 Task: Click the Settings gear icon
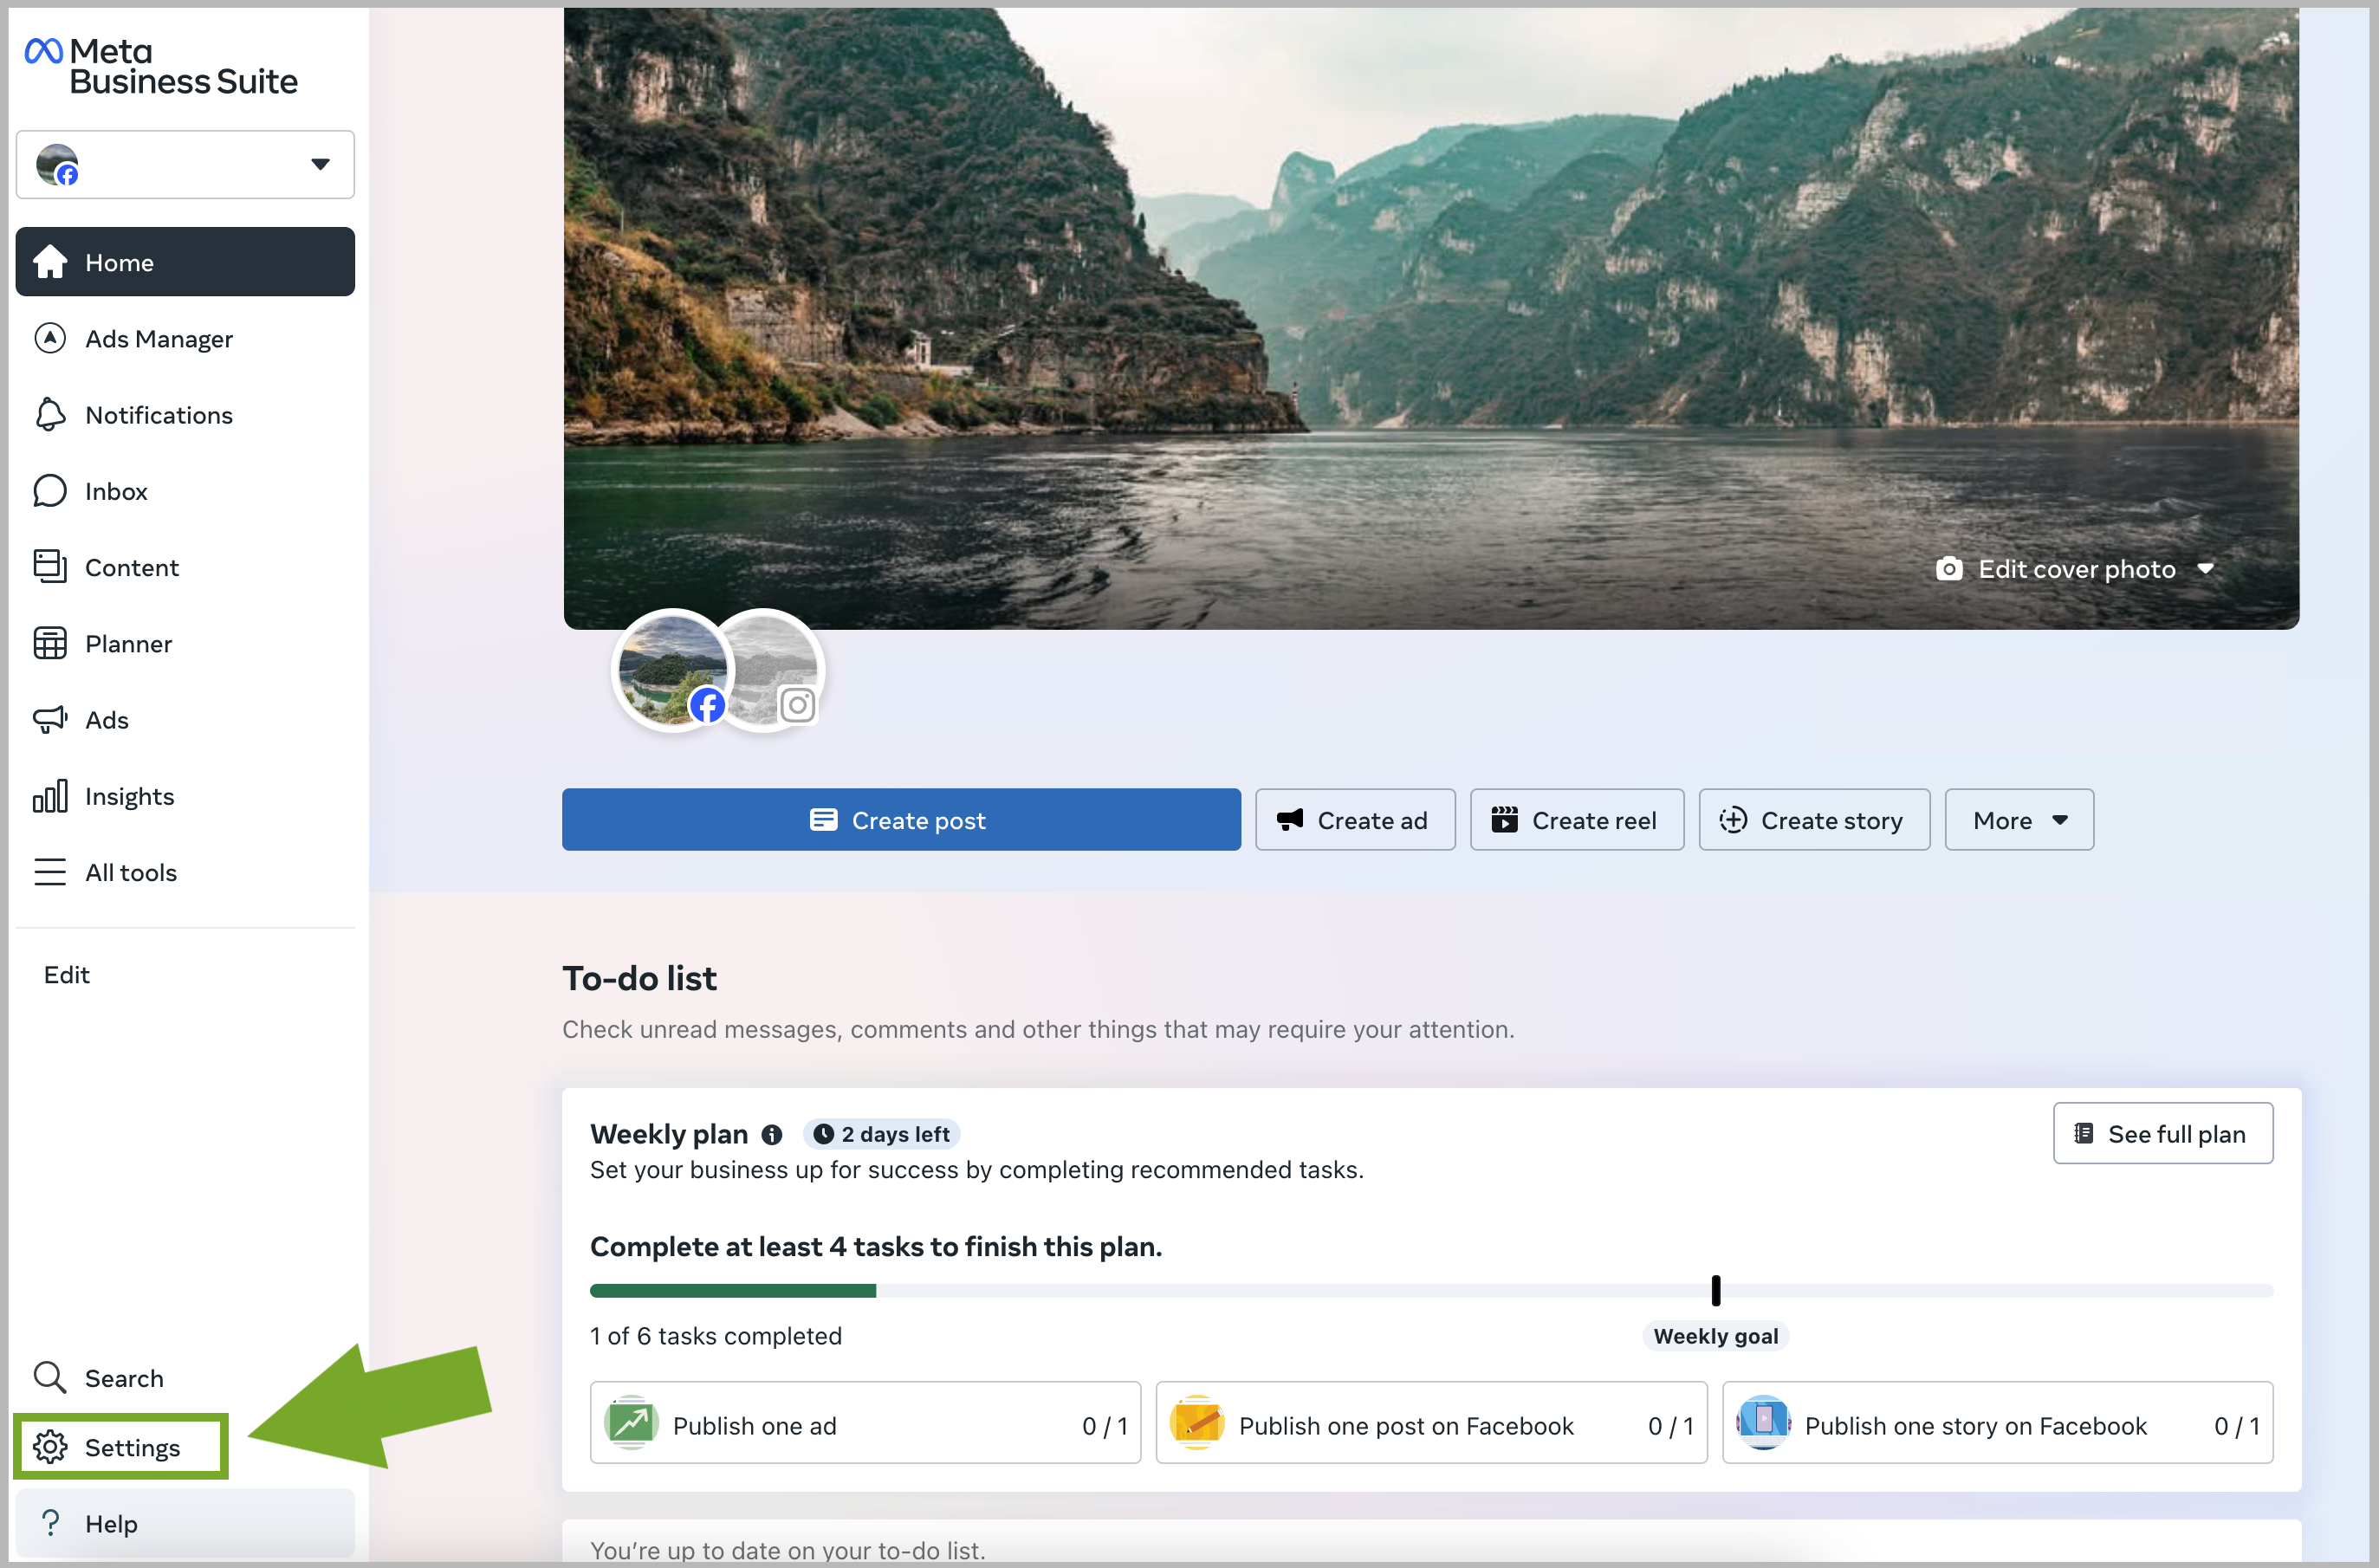tap(50, 1447)
